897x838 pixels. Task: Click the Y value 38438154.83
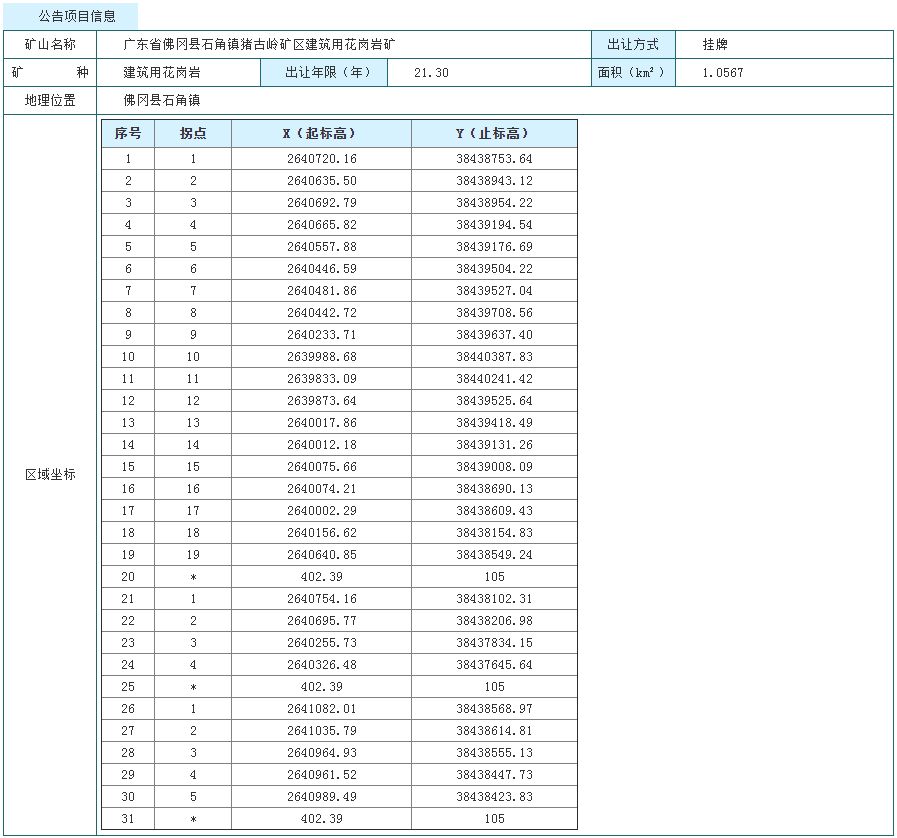(494, 533)
